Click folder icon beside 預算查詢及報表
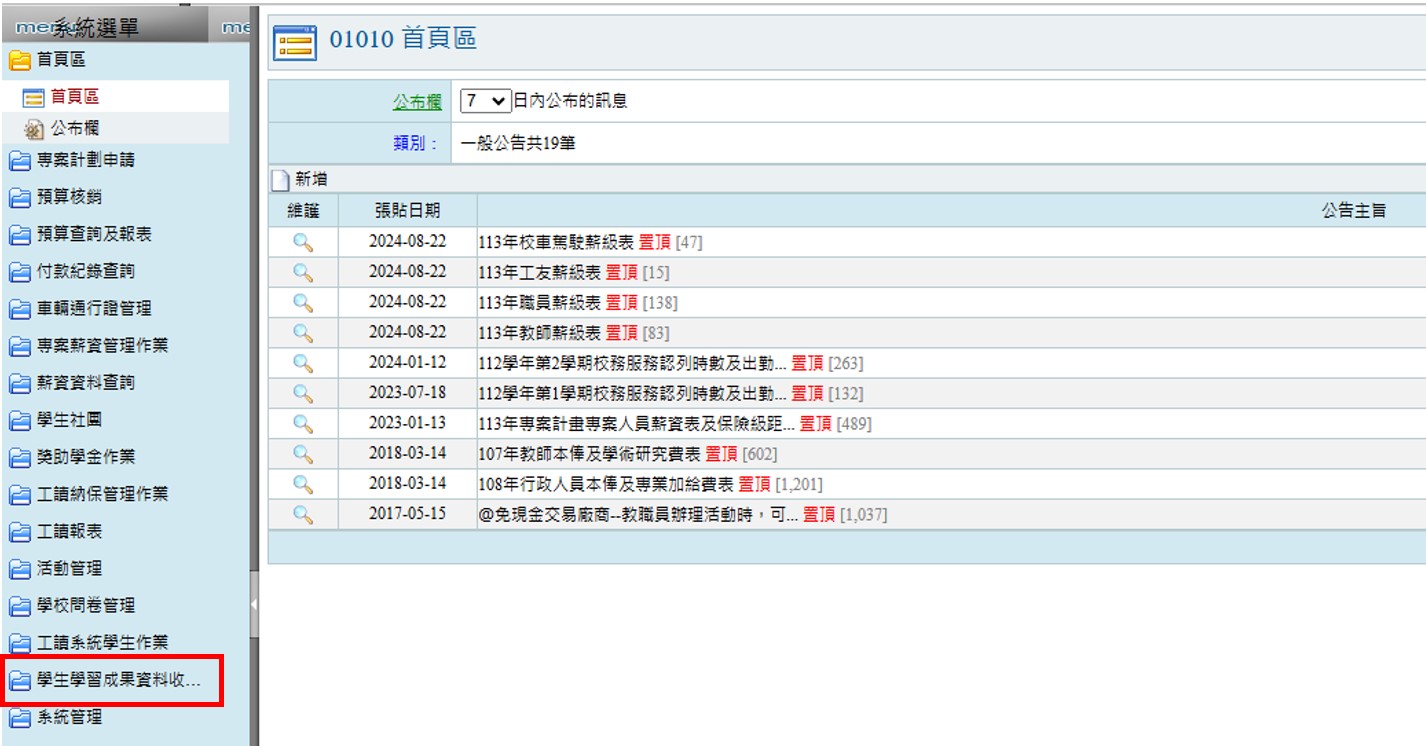This screenshot has width=1426, height=746. point(19,234)
